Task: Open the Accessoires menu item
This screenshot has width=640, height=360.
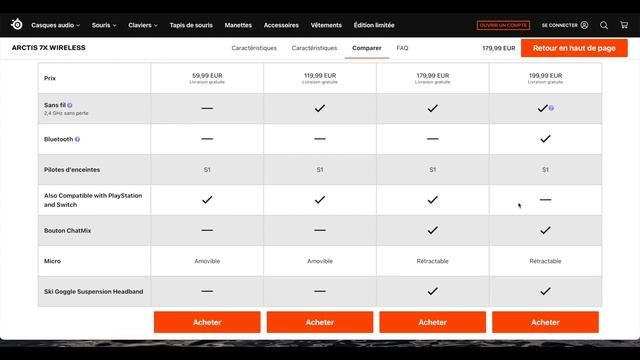Action: [x=281, y=25]
